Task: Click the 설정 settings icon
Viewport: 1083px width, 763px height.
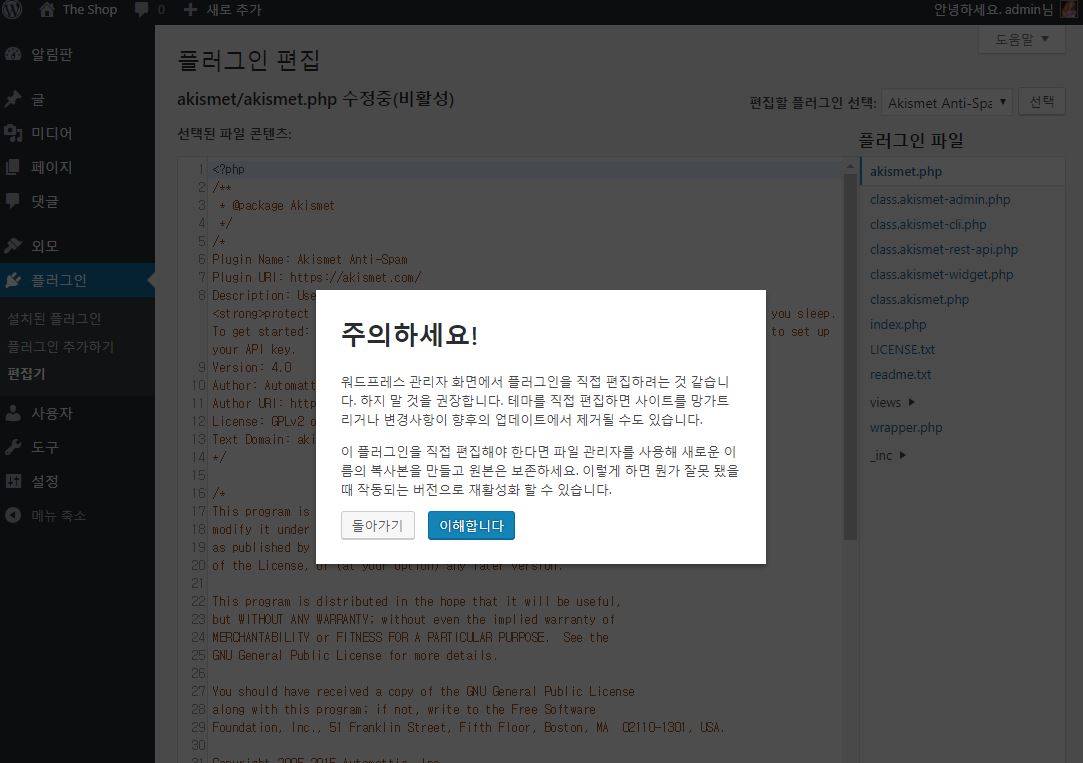Action: point(13,481)
